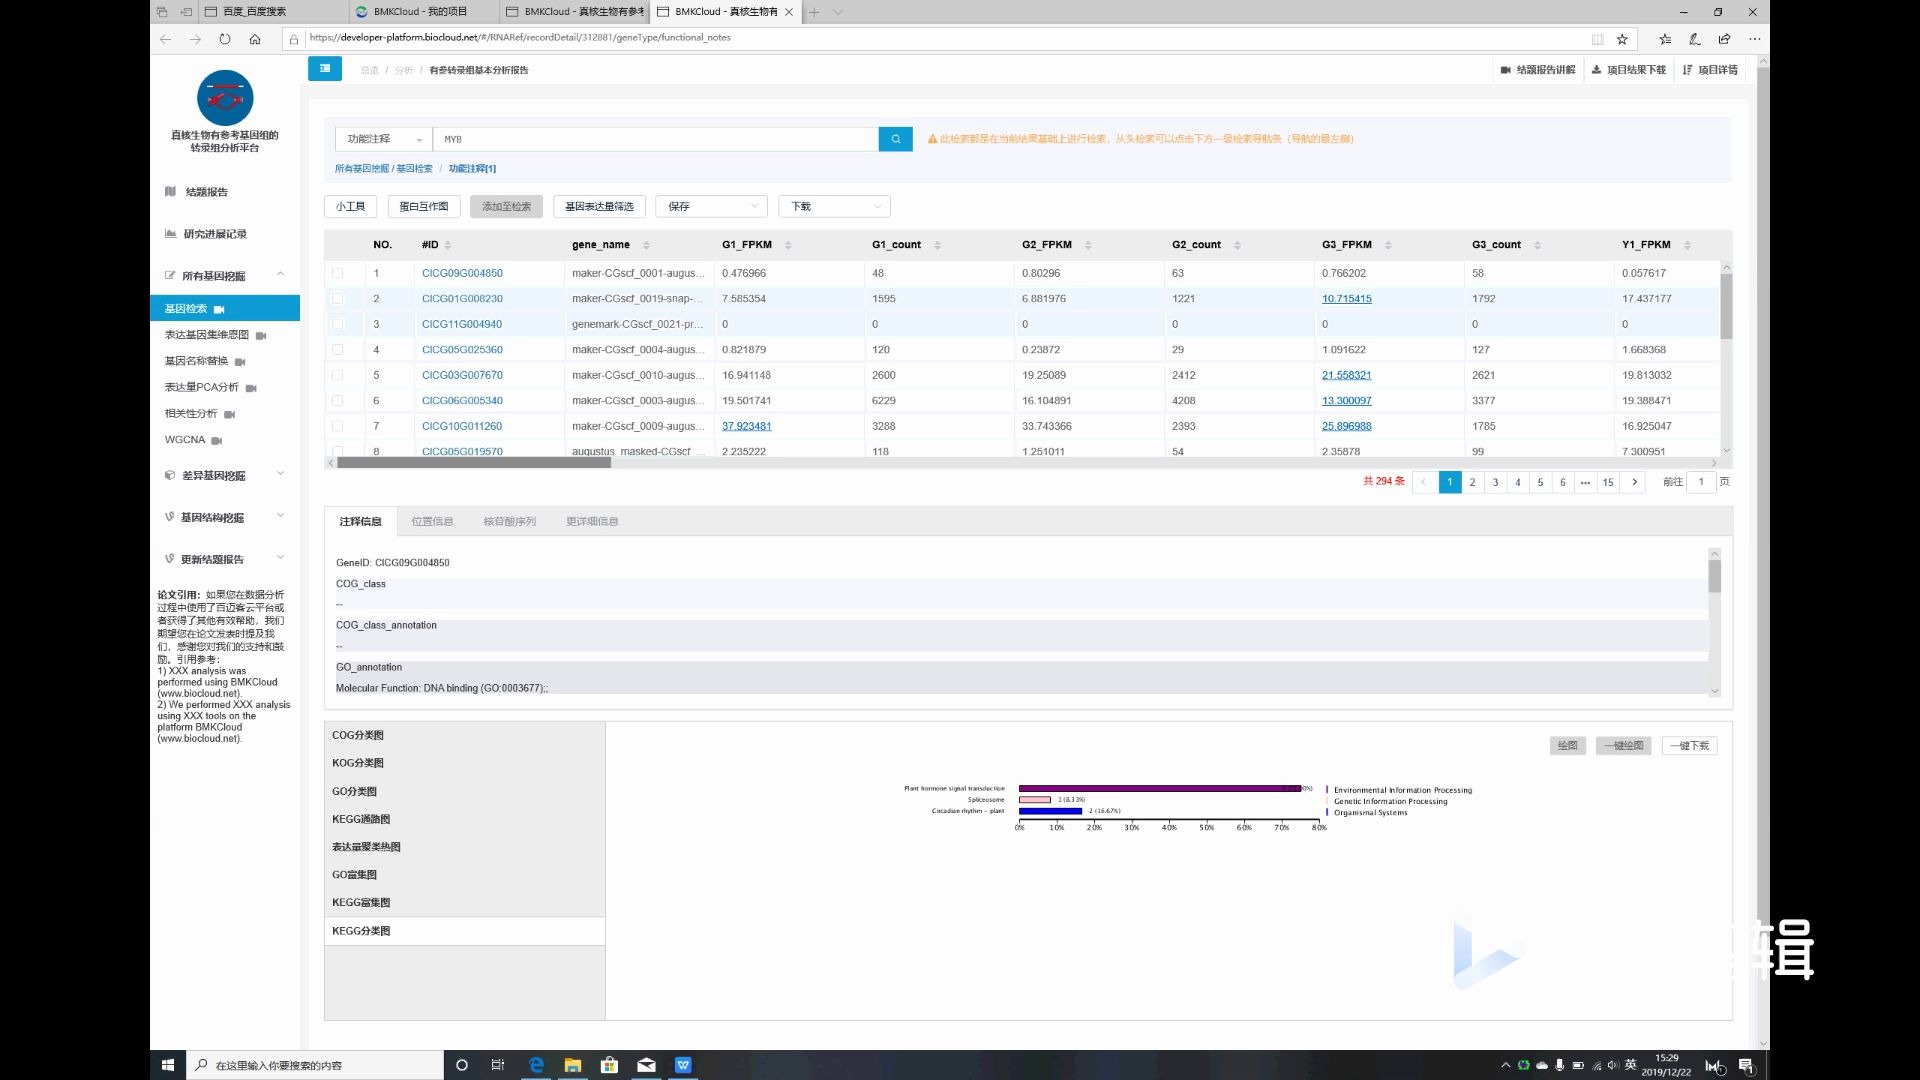Click the favorites star in address bar
The image size is (1920, 1080).
pos(1622,39)
